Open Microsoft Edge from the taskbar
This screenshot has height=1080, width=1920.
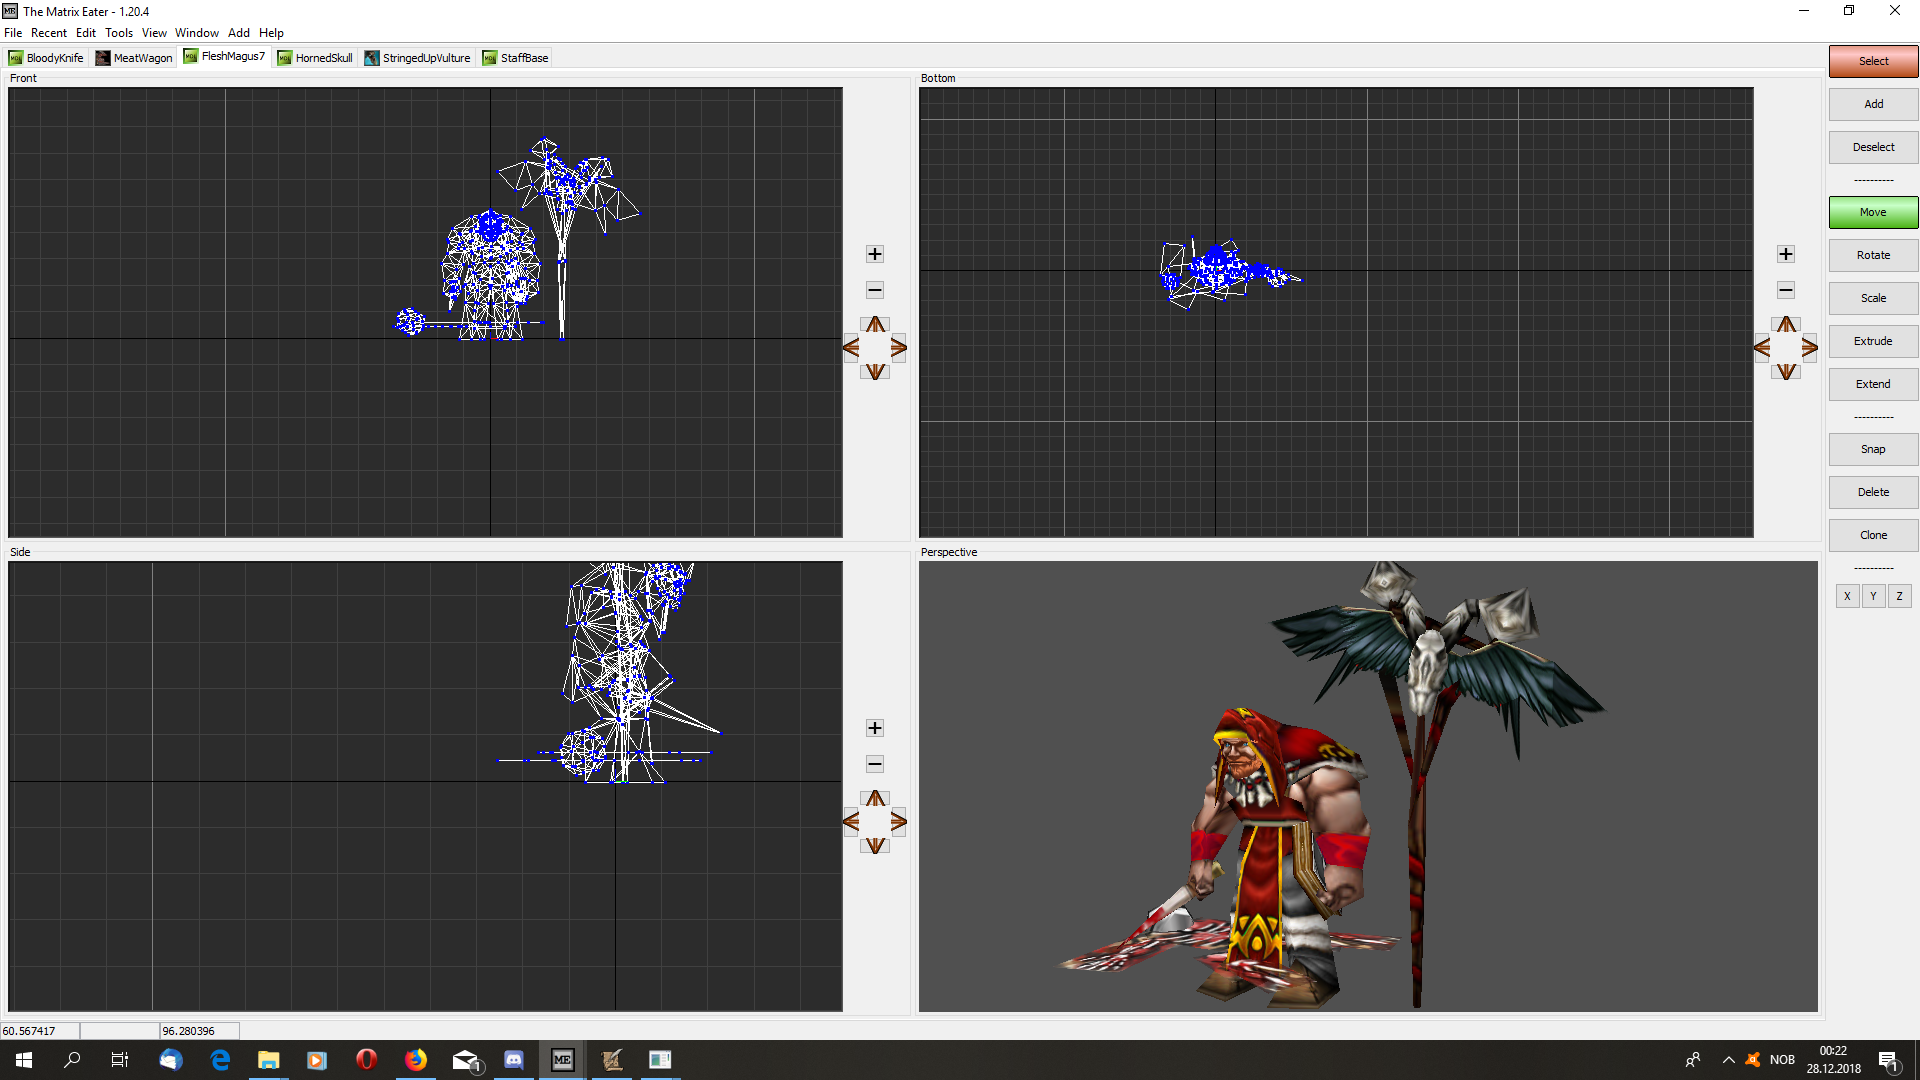coord(220,1060)
